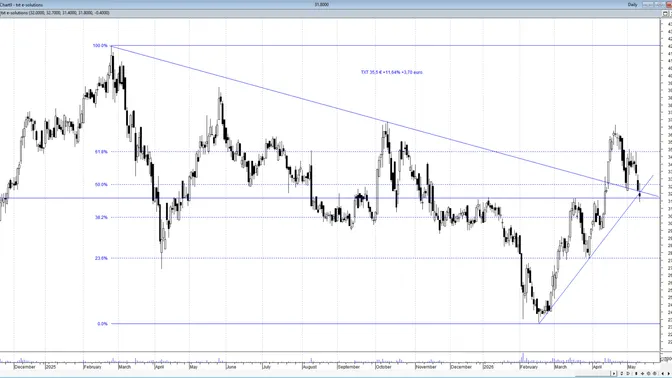672x378 pixels.
Task: Maximize the chart window
Action: point(660,5)
